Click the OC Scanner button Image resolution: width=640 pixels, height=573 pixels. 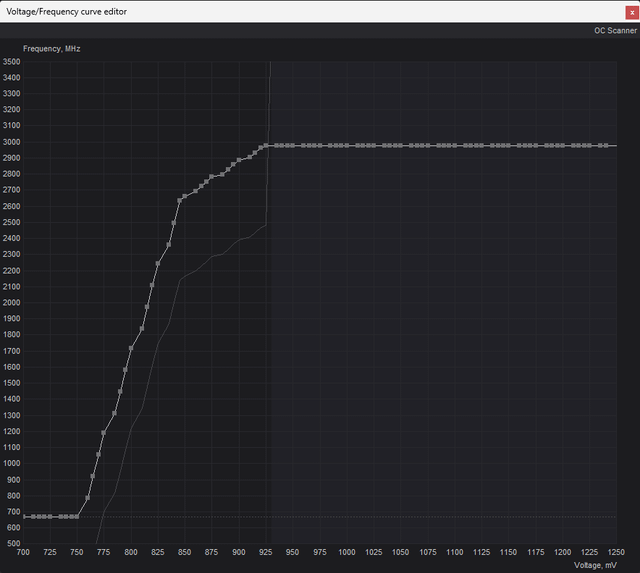click(615, 31)
